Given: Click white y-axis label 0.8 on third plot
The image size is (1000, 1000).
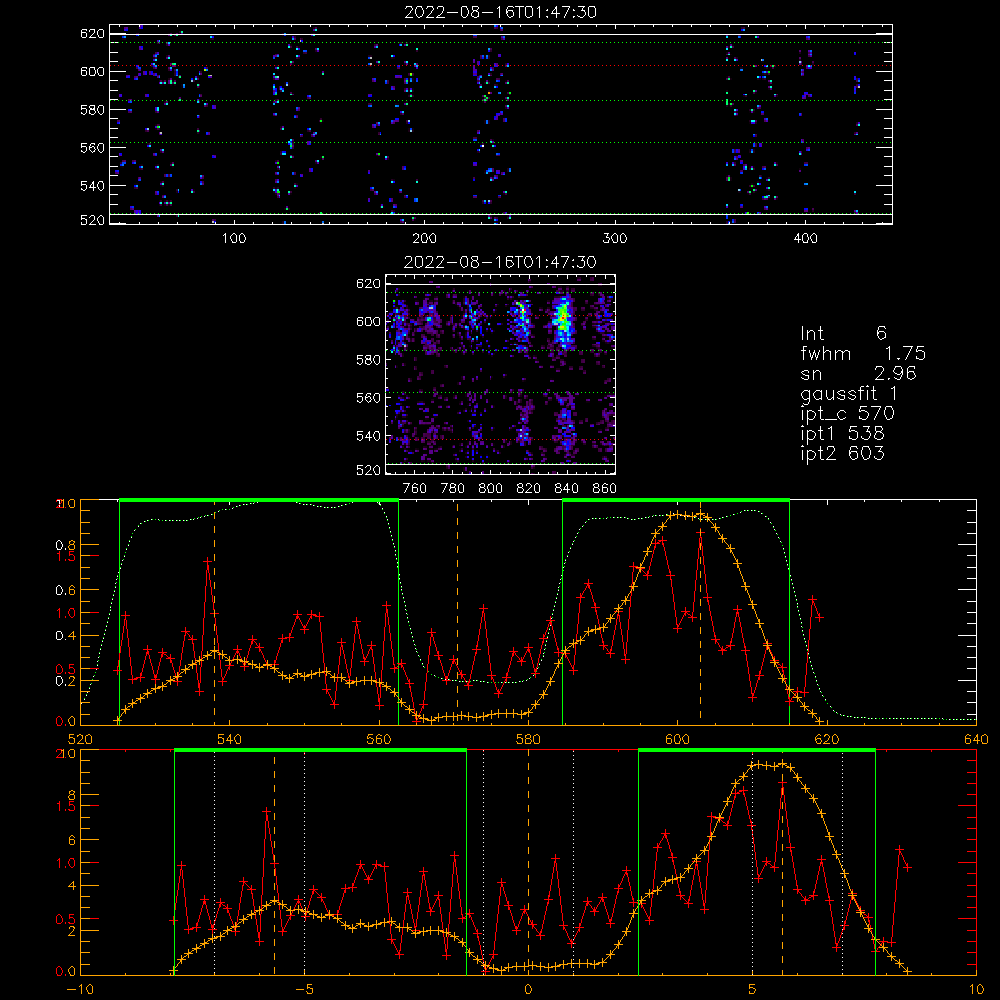Looking at the screenshot, I should 66,545.
